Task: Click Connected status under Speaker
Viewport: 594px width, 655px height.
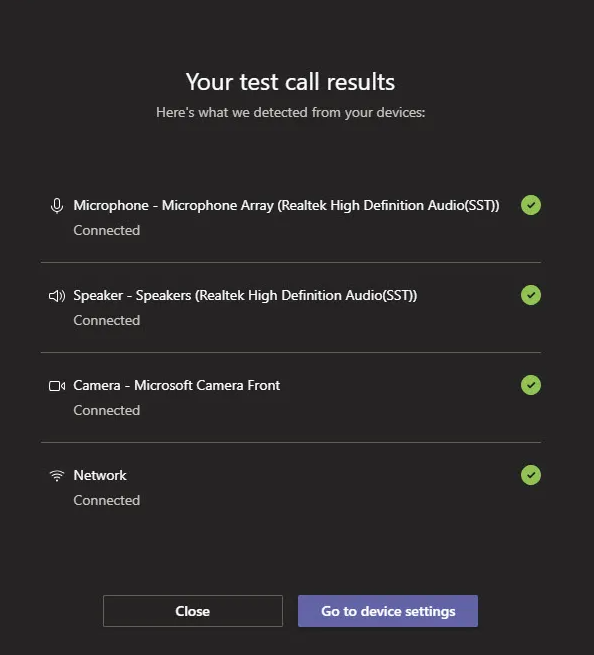Action: click(x=107, y=320)
